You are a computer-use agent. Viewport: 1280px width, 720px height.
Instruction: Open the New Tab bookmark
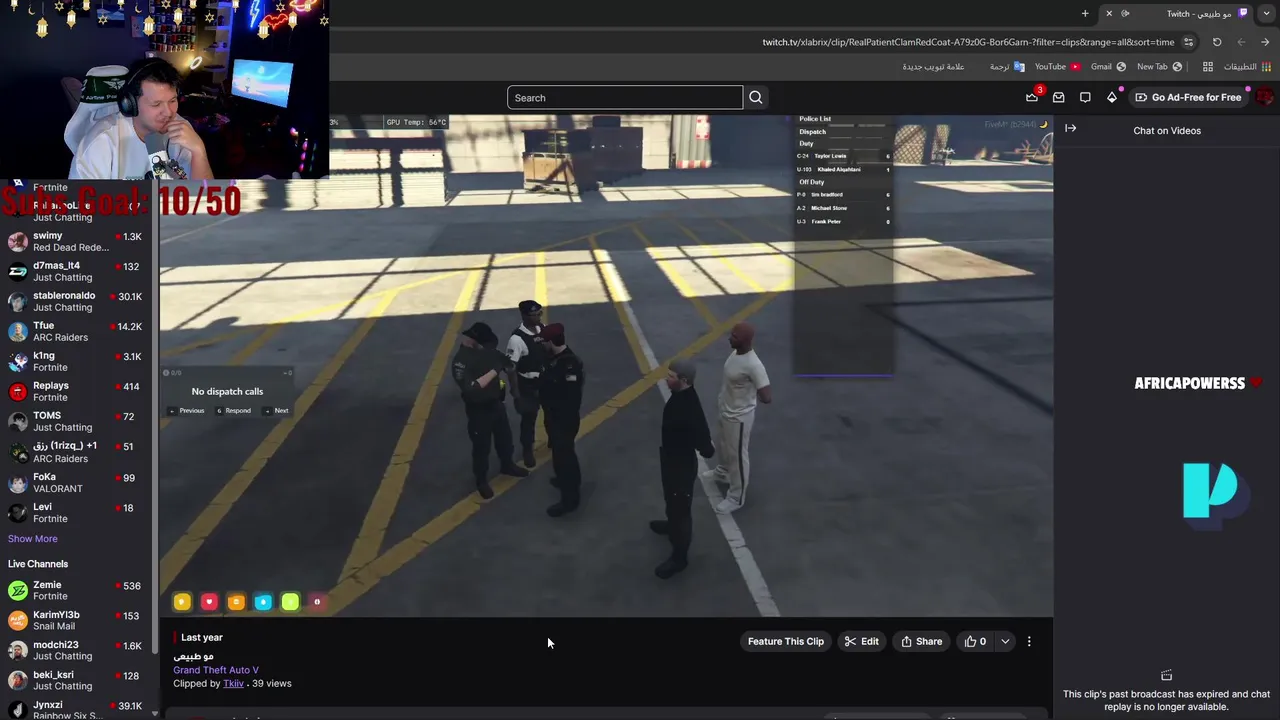tap(1159, 67)
